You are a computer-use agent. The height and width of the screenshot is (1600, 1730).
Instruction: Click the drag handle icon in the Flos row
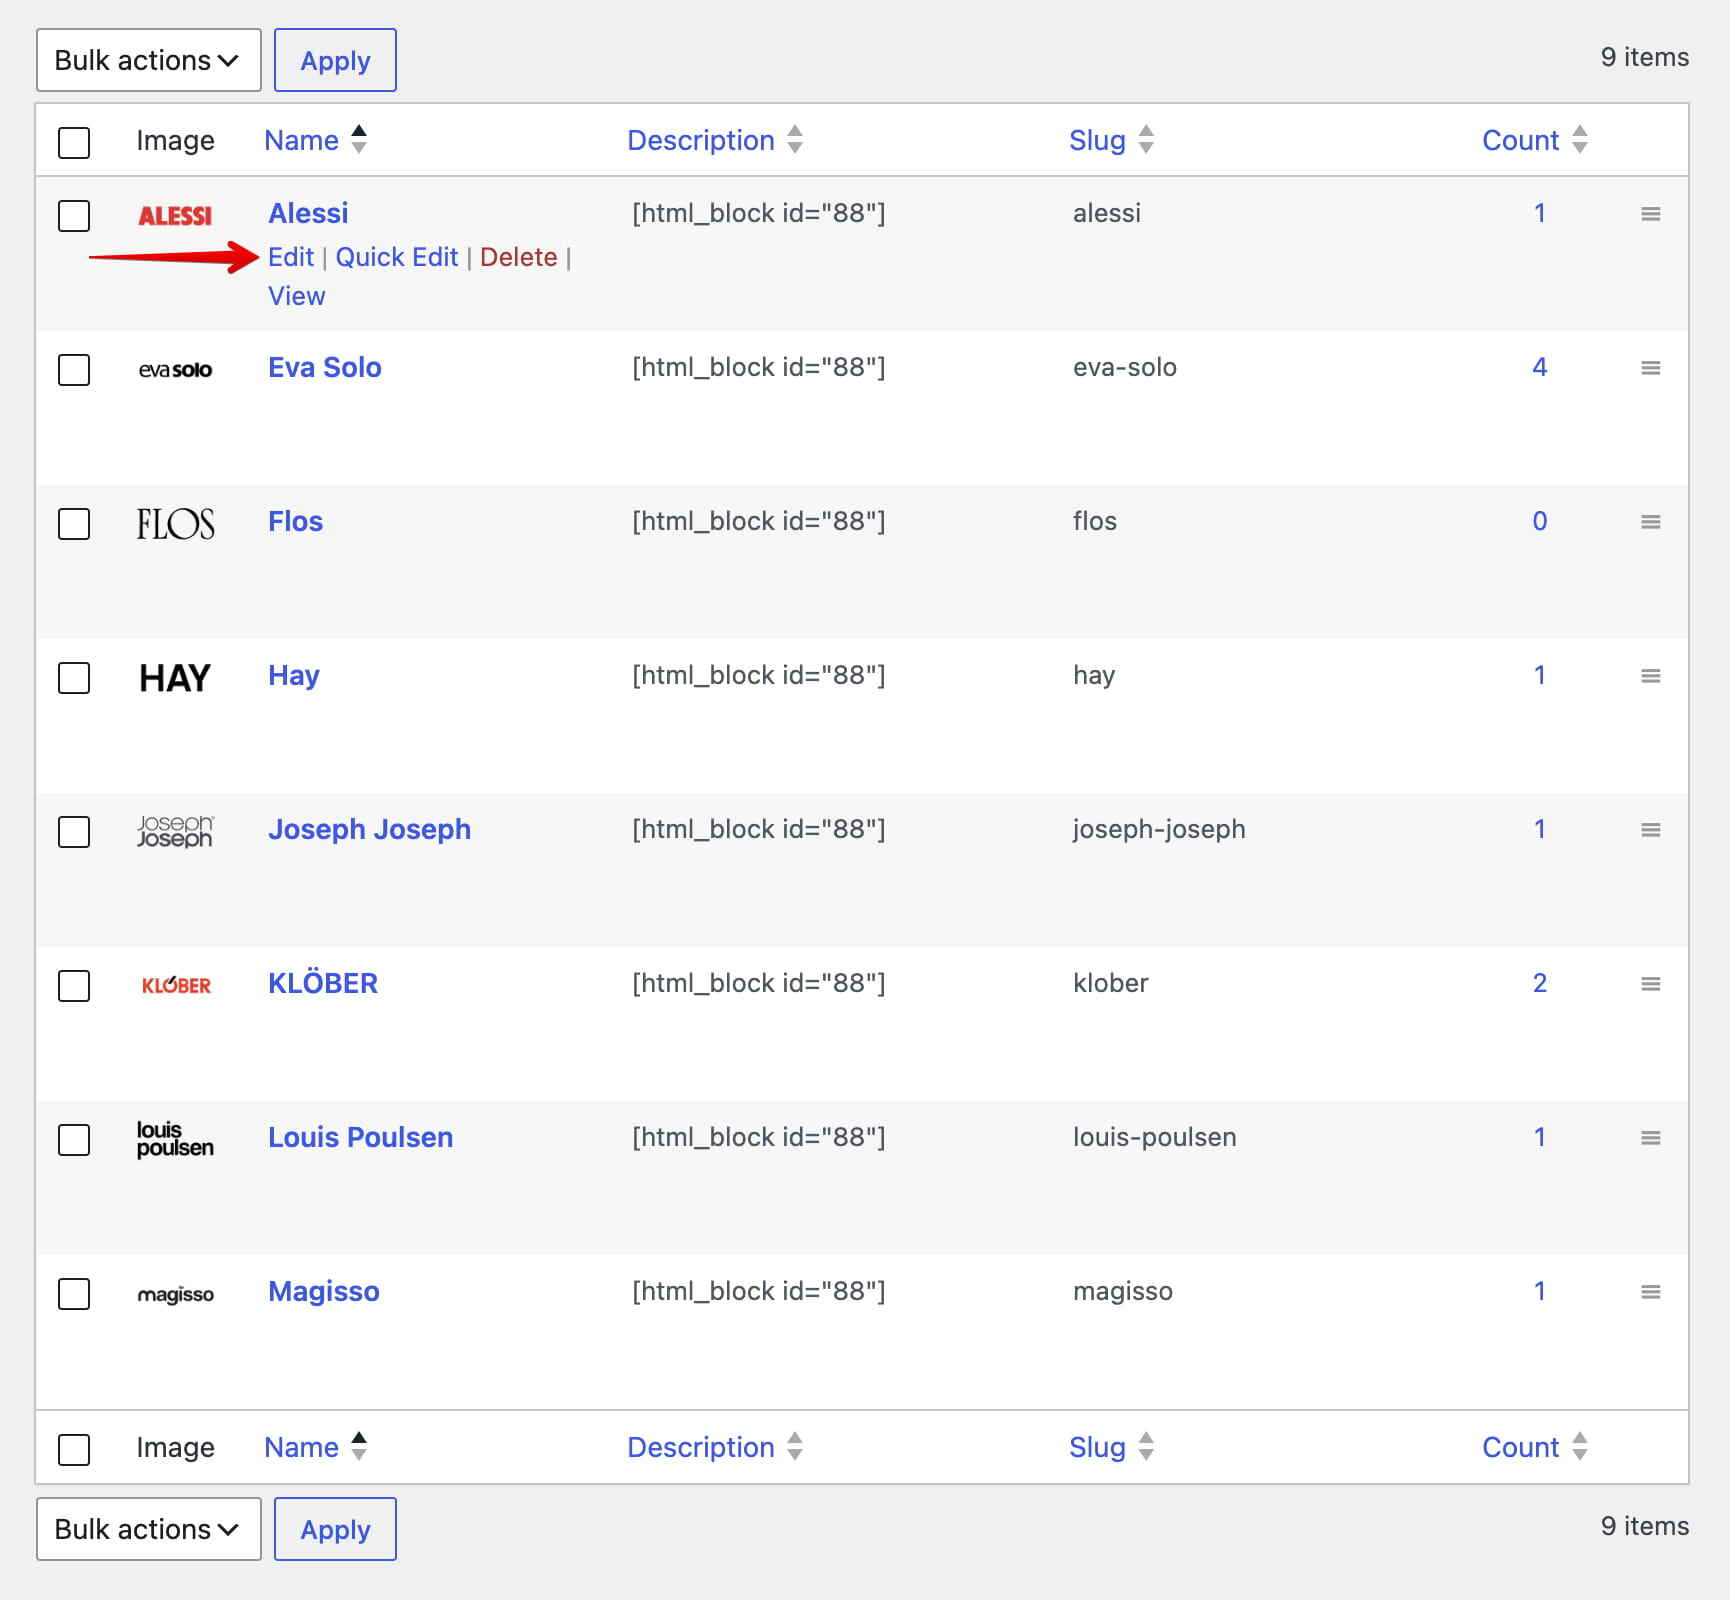click(1651, 522)
